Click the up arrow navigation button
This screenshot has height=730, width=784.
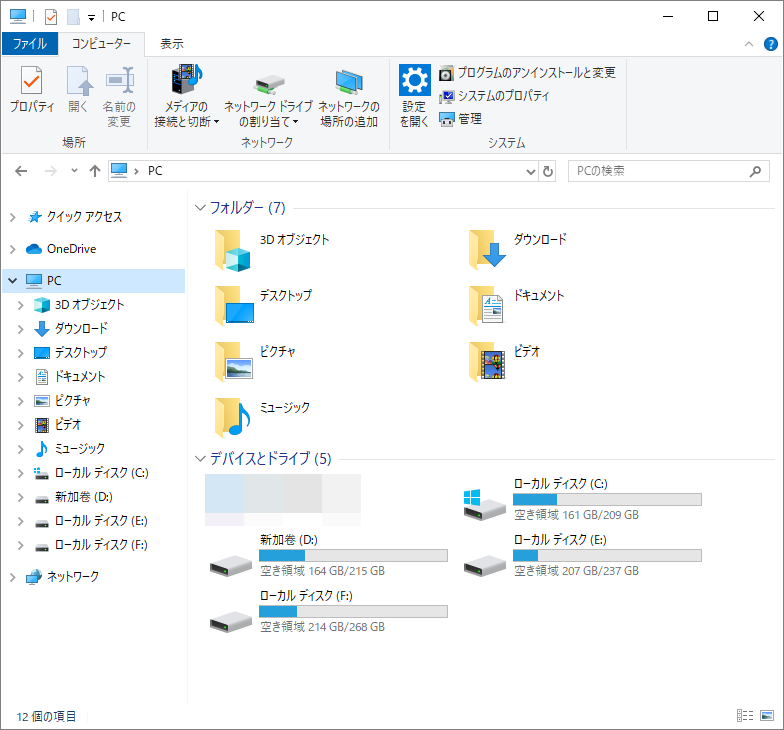click(94, 171)
